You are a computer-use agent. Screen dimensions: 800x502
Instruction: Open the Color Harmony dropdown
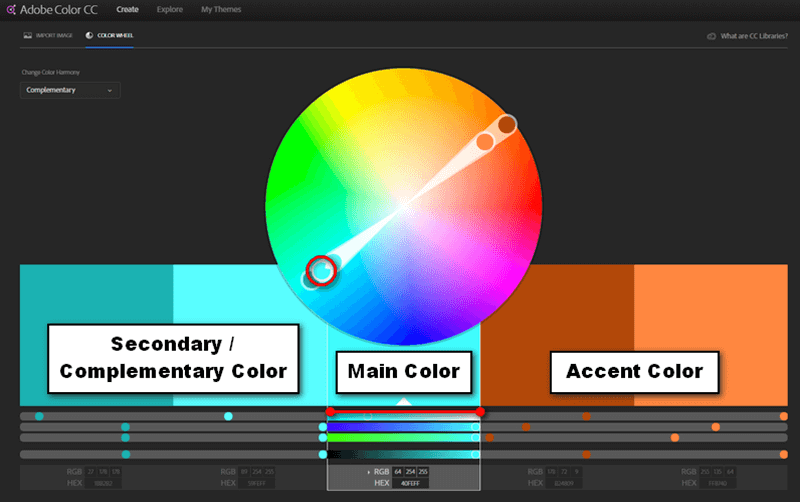coord(70,90)
